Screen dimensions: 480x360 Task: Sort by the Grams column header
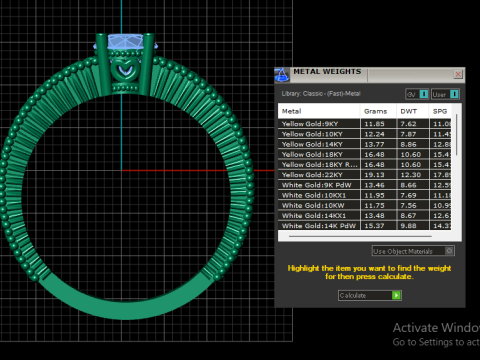point(378,111)
